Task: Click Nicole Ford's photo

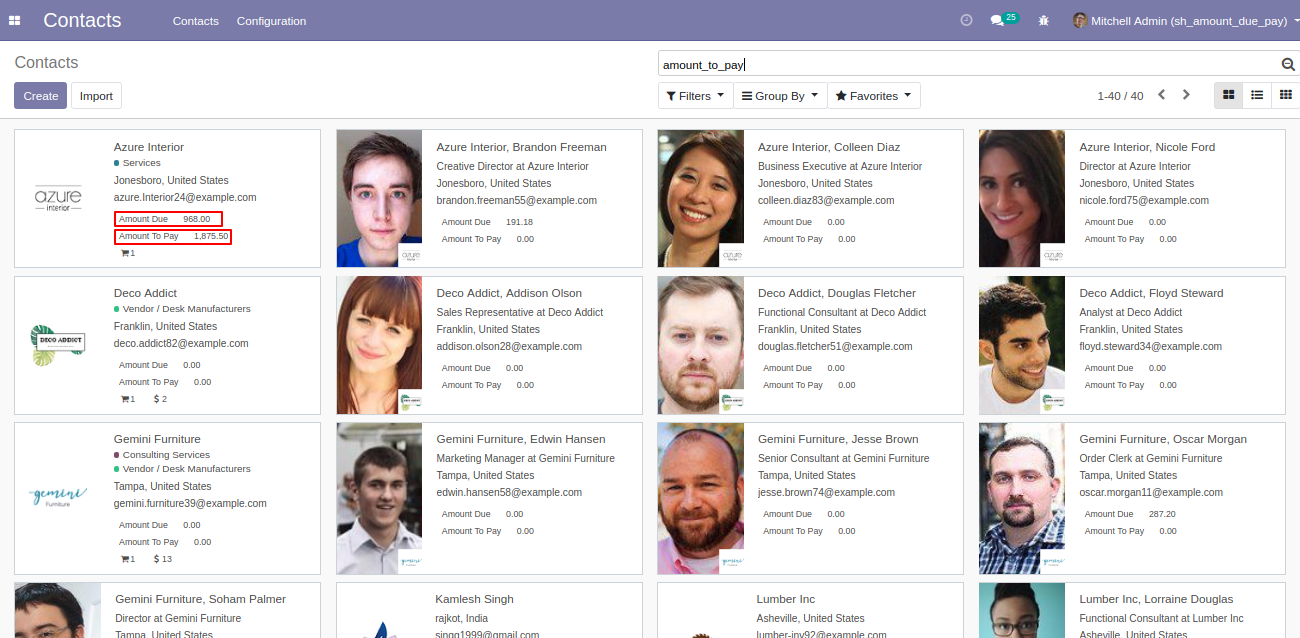Action: tap(1022, 198)
